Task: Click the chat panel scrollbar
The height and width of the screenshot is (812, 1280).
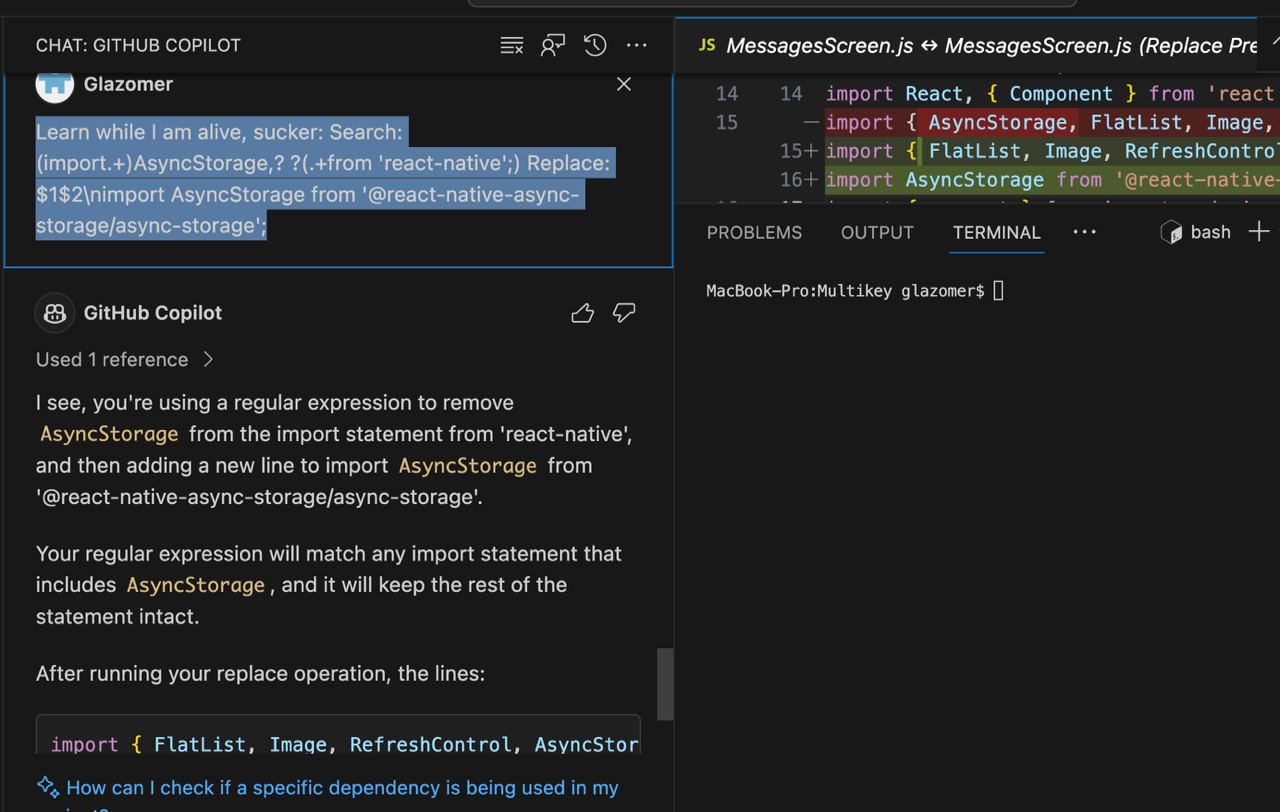Action: (665, 684)
